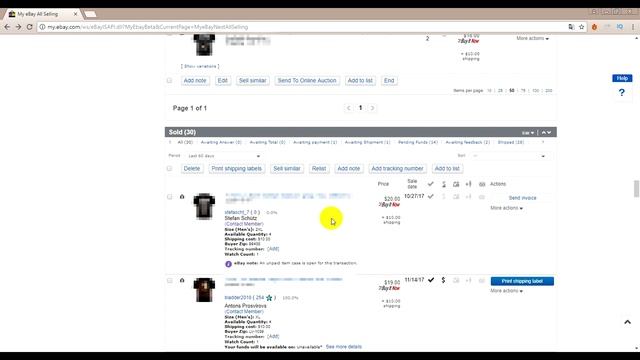
Task: Click Send To Online Auction button
Action: point(307,80)
